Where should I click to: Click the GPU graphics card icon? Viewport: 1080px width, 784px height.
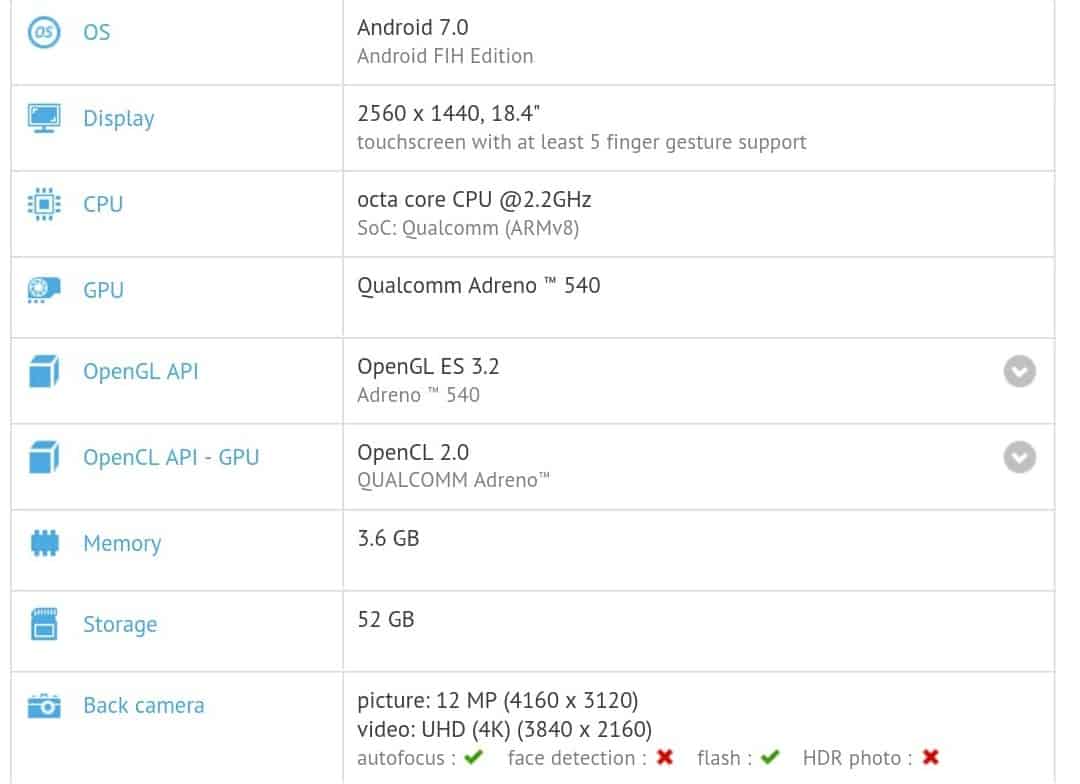click(x=44, y=290)
